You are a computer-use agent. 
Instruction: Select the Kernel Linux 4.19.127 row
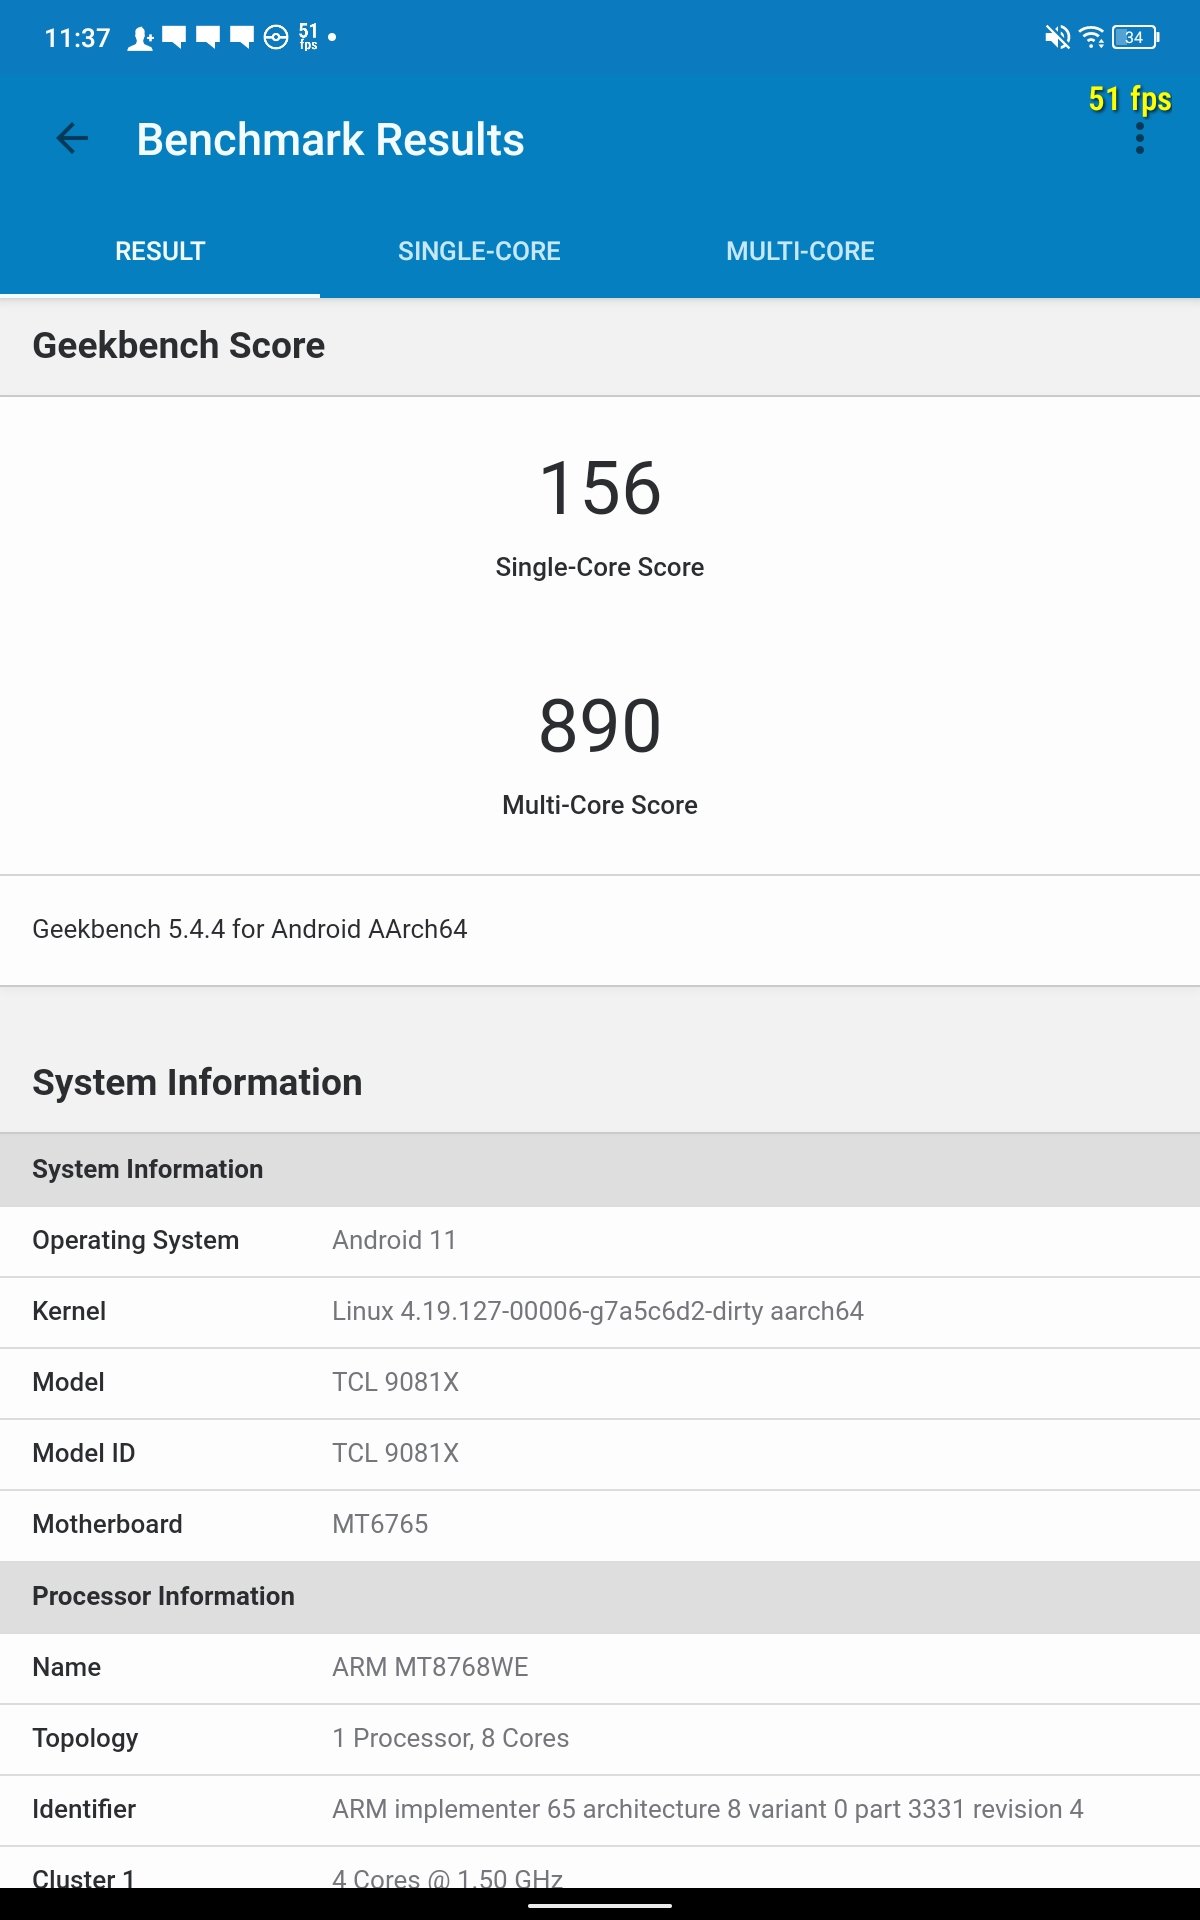600,1312
